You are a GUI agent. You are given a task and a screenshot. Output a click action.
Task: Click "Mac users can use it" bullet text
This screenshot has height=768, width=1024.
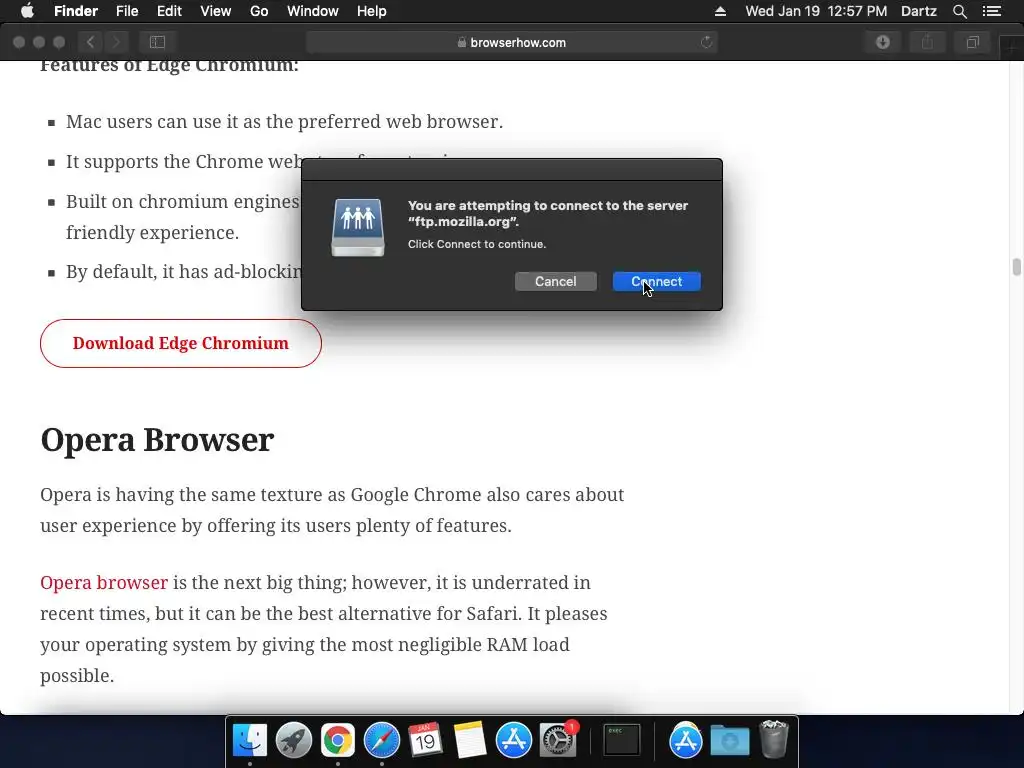pyautogui.click(x=285, y=121)
